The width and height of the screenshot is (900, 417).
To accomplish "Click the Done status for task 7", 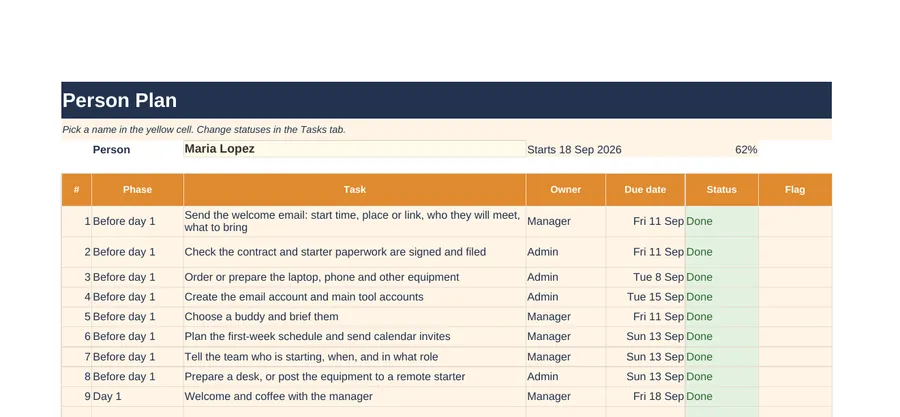I will (721, 357).
